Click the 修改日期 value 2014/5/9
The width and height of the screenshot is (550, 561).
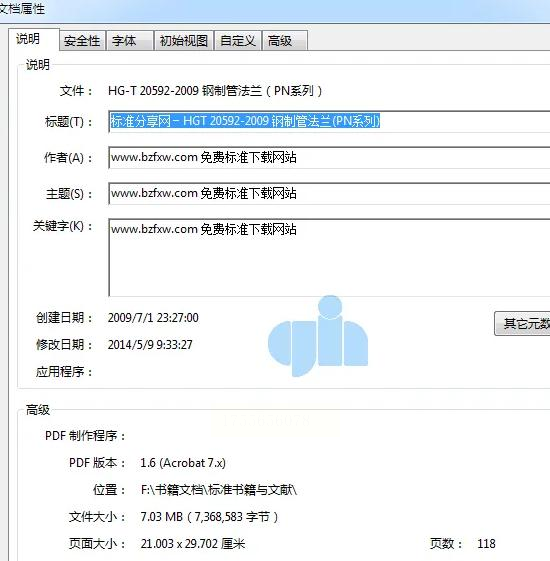coord(150,345)
